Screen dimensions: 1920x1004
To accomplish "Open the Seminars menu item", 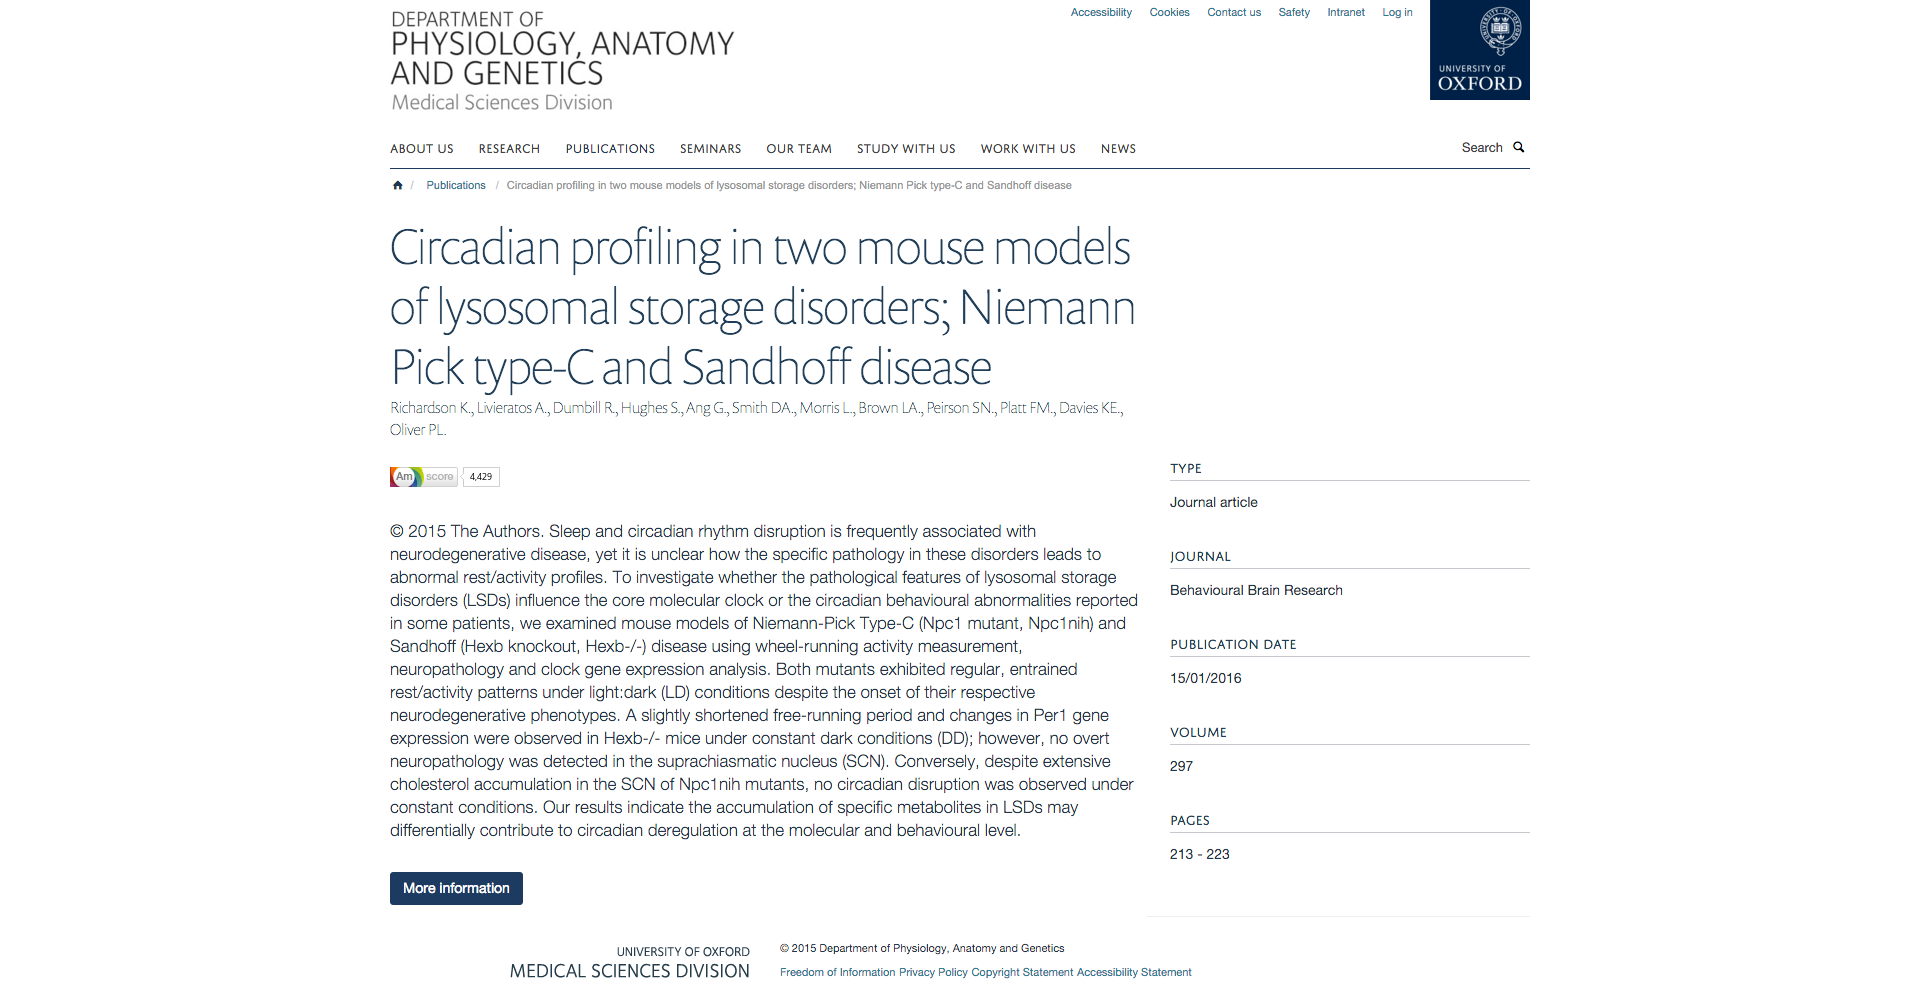I will (x=710, y=149).
